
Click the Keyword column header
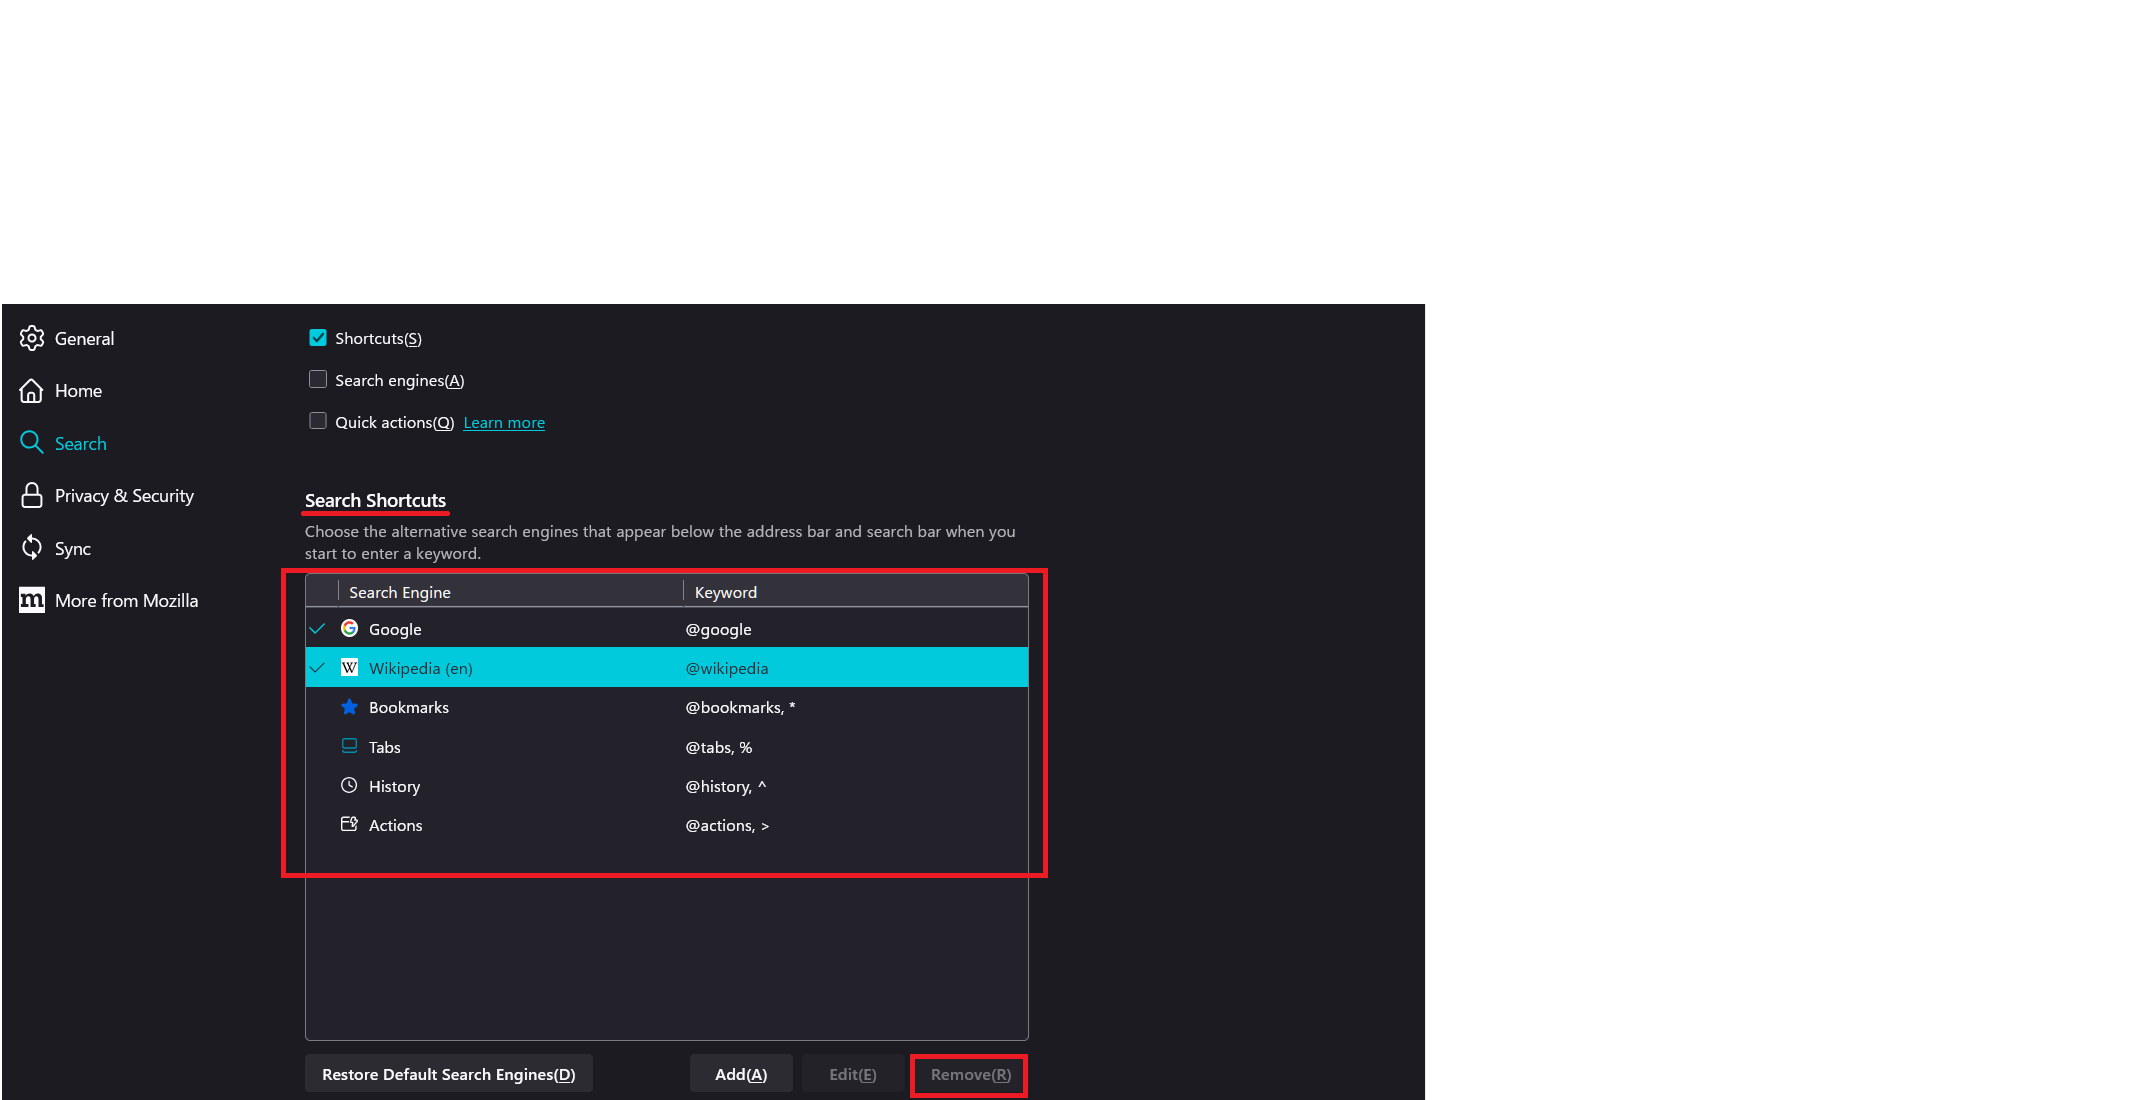[726, 592]
